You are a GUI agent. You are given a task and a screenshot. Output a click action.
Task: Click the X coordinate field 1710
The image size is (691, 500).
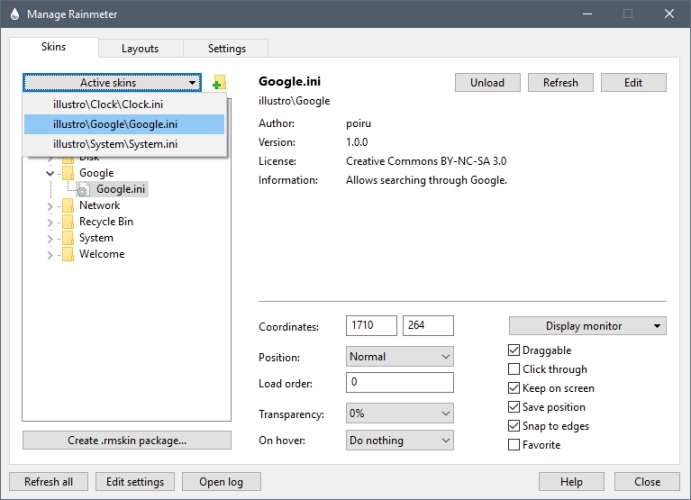372,326
